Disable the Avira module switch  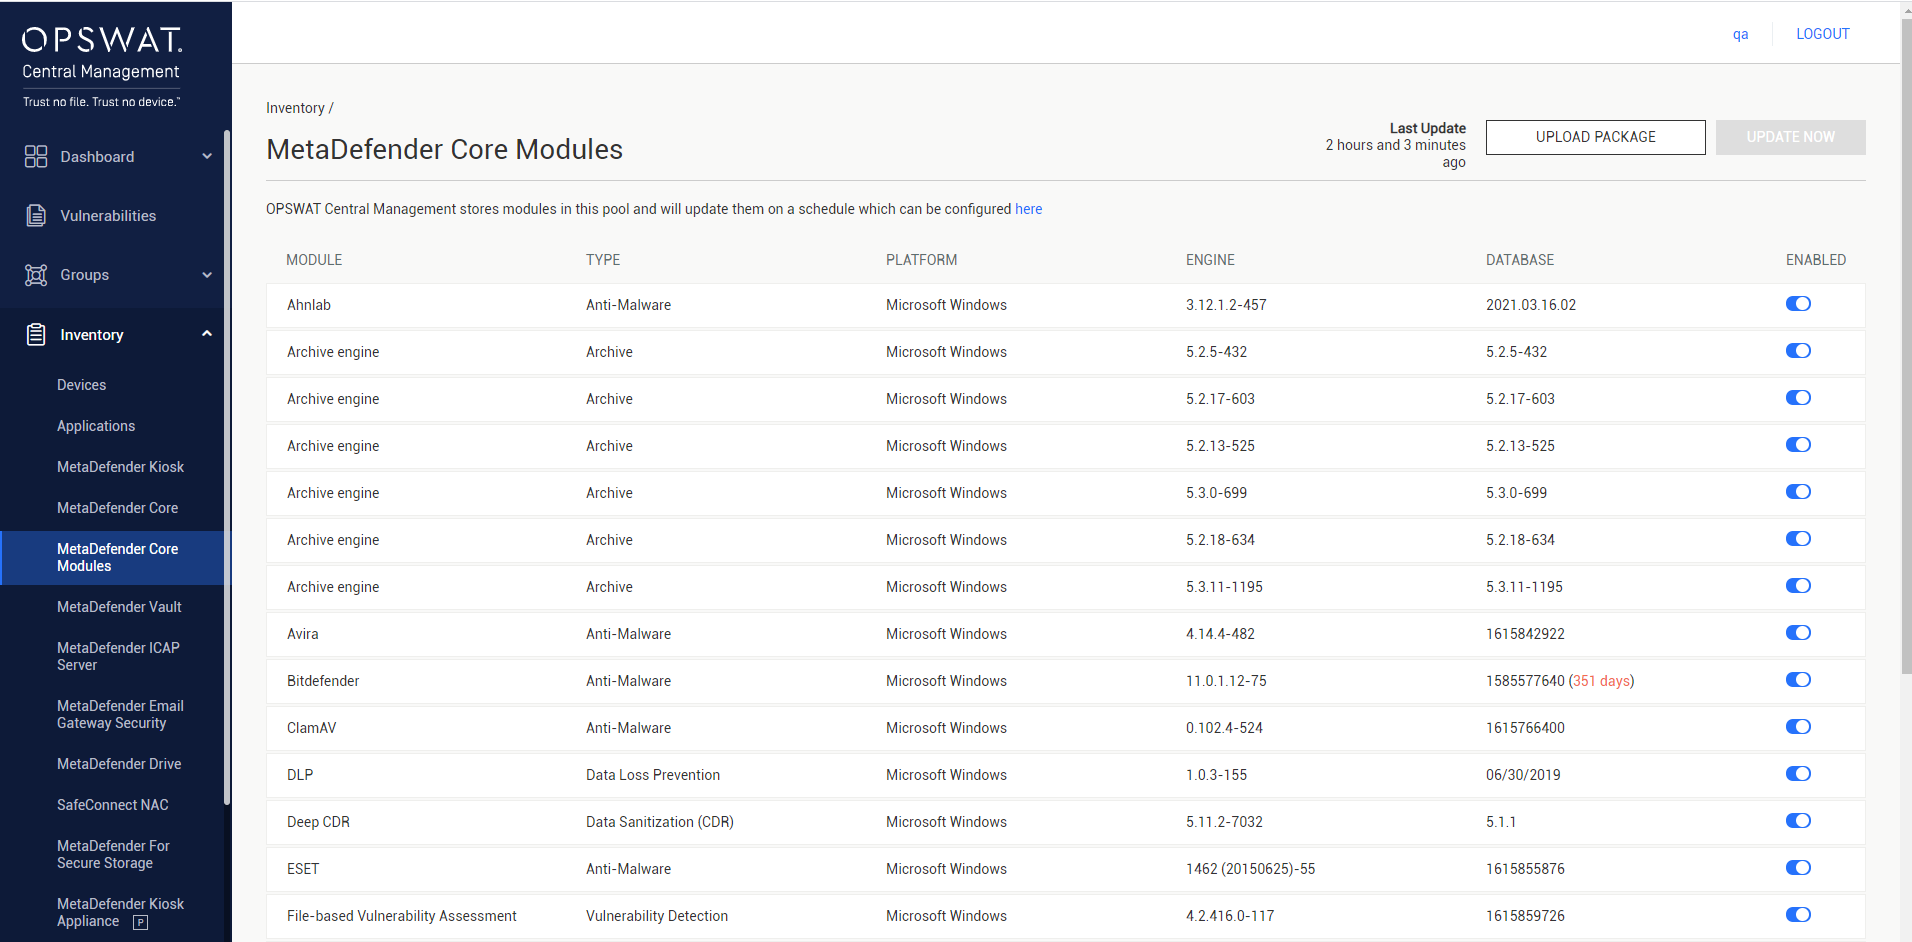click(1798, 633)
